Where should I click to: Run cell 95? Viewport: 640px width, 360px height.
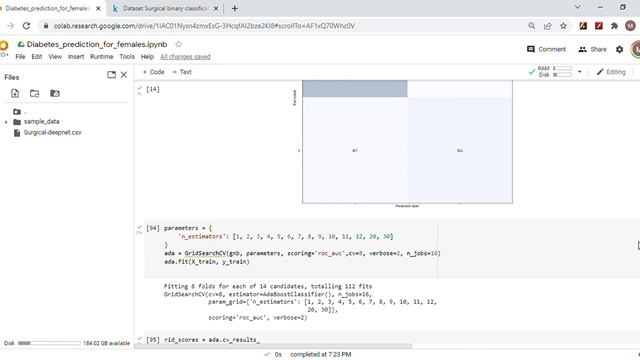153,340
